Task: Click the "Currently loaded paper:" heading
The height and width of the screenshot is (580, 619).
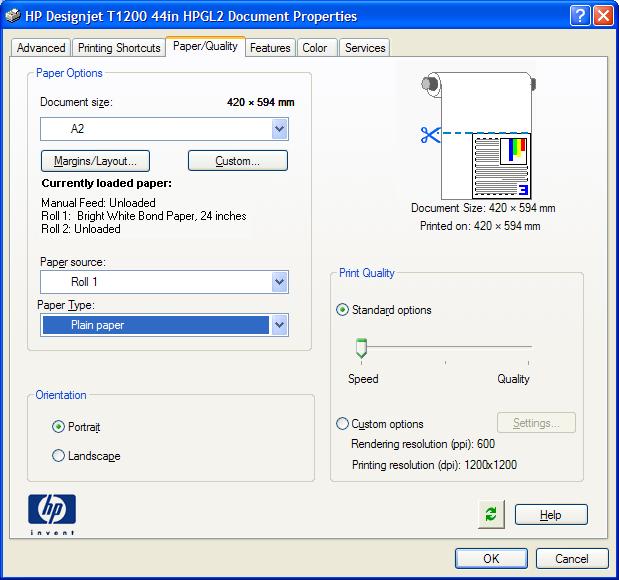Action: pyautogui.click(x=107, y=183)
